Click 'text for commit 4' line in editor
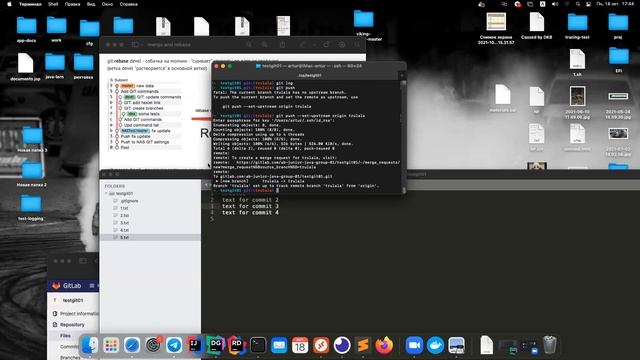The image size is (640, 360). click(250, 212)
